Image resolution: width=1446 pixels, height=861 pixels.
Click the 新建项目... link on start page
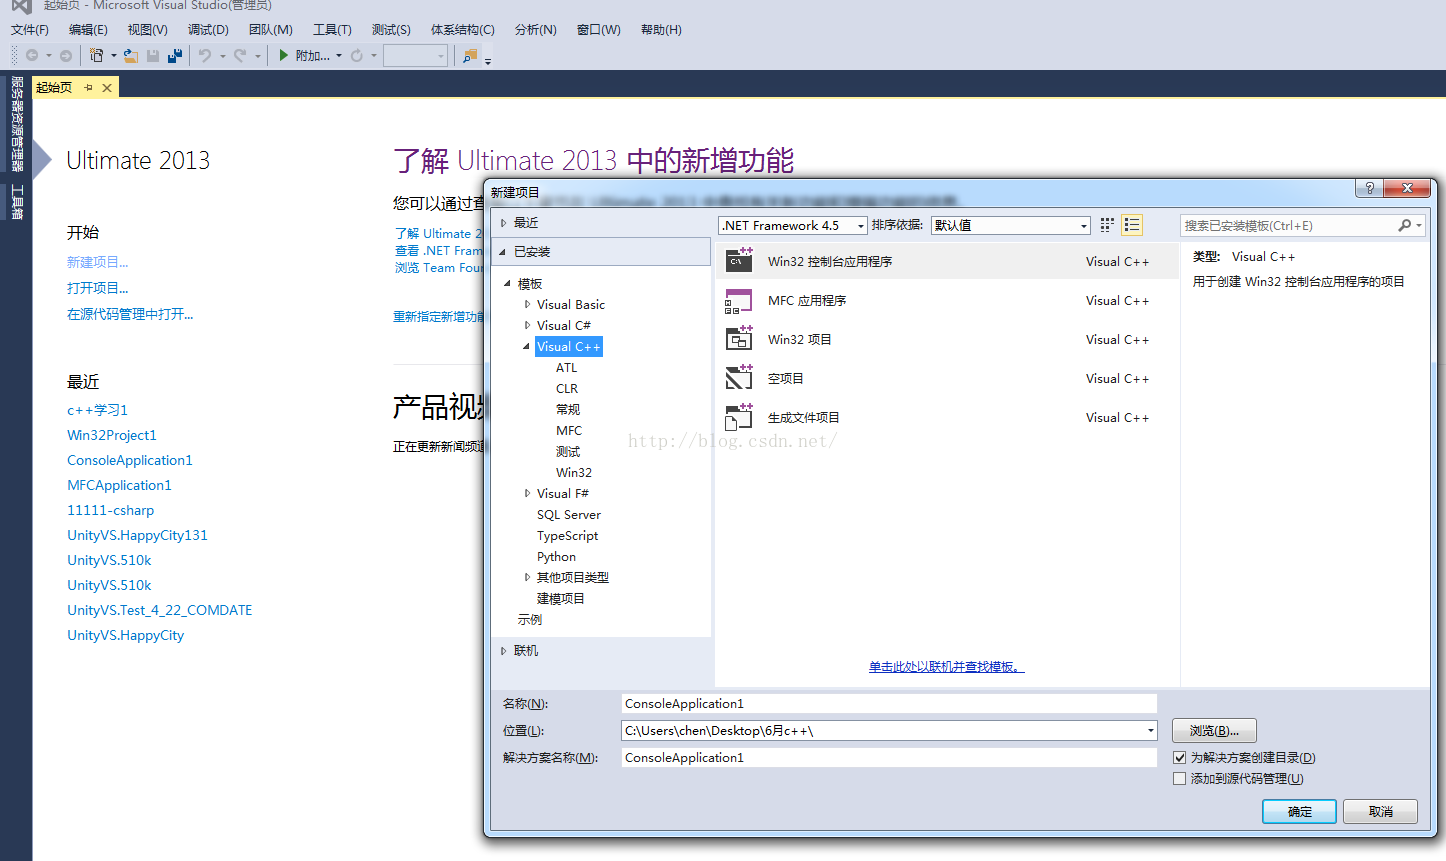(x=98, y=262)
